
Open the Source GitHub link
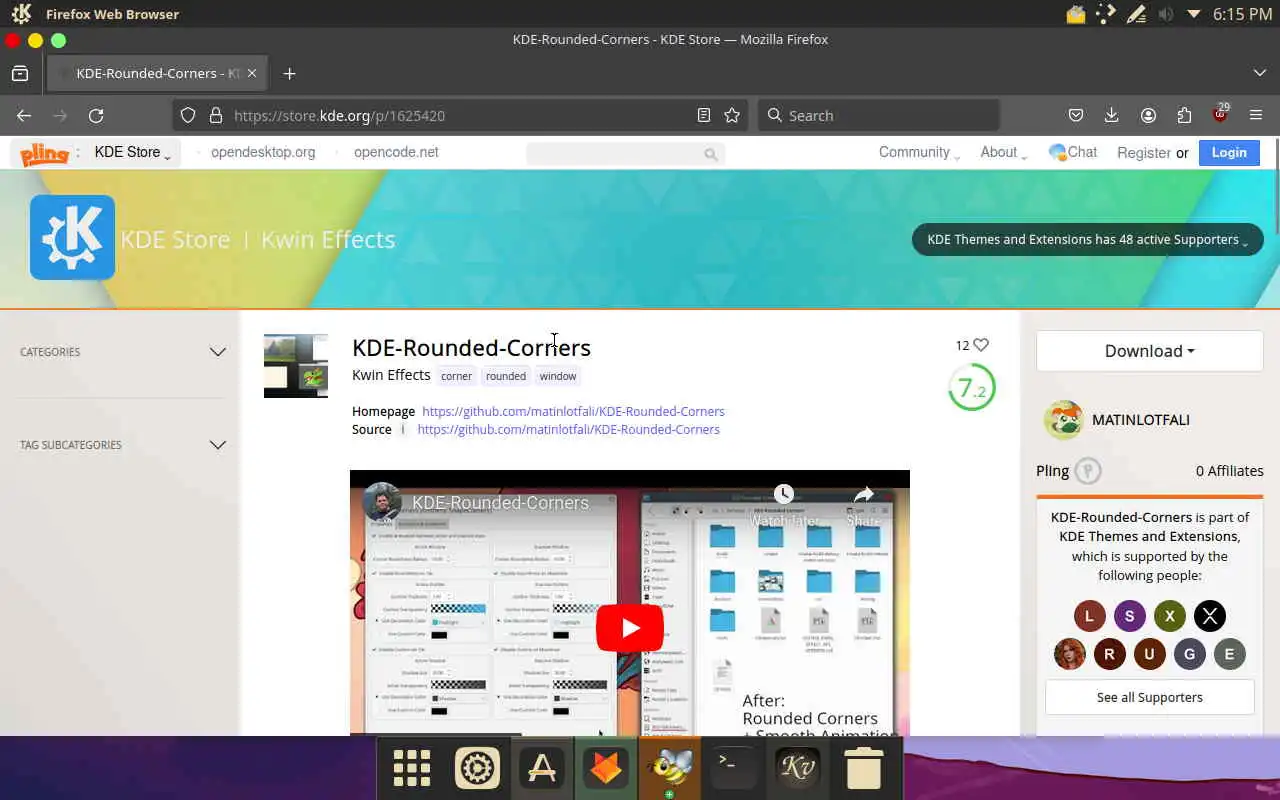click(568, 429)
